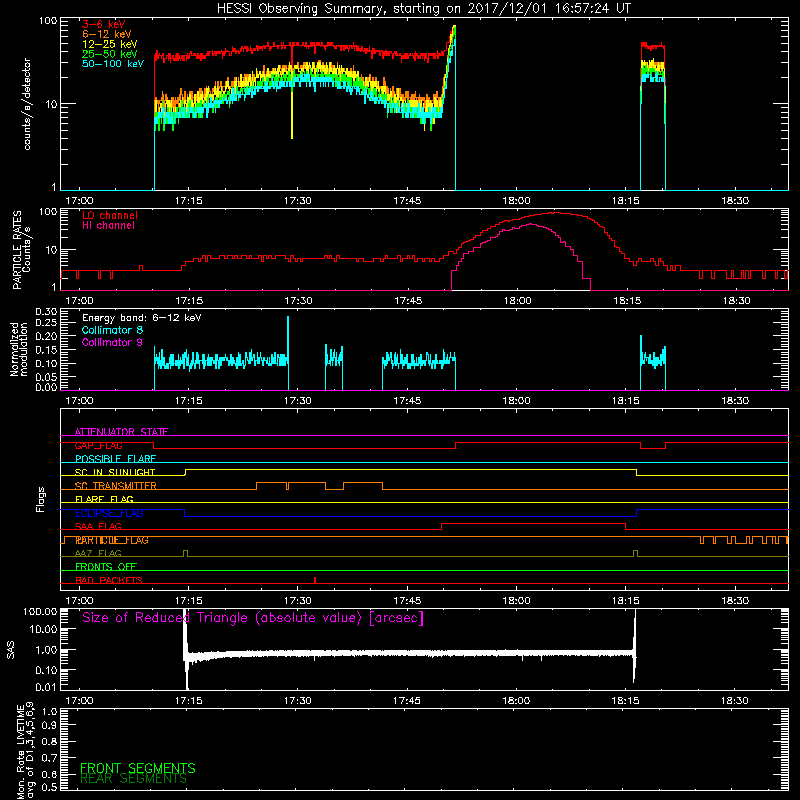This screenshot has width=800, height=800.
Task: Click the SC_TRANSMITTER flag label
Action: (116, 486)
